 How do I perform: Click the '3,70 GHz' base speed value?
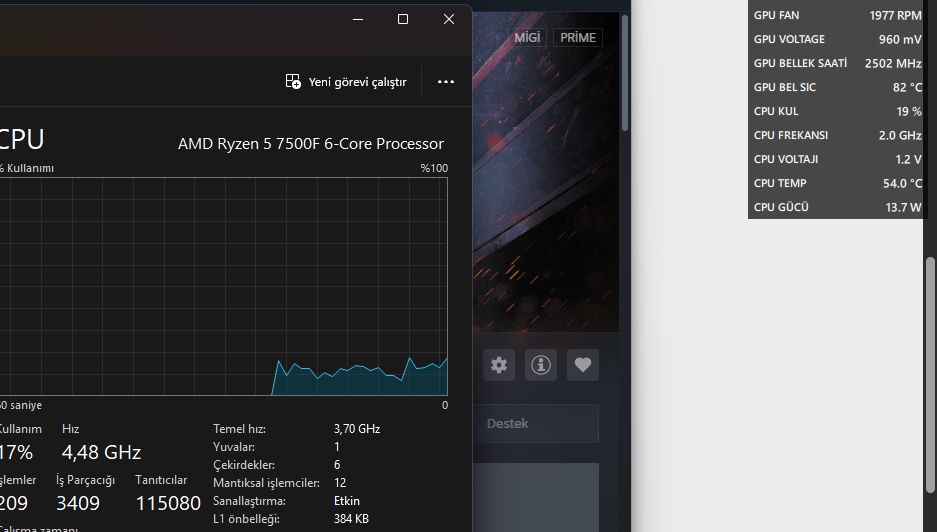pos(357,429)
